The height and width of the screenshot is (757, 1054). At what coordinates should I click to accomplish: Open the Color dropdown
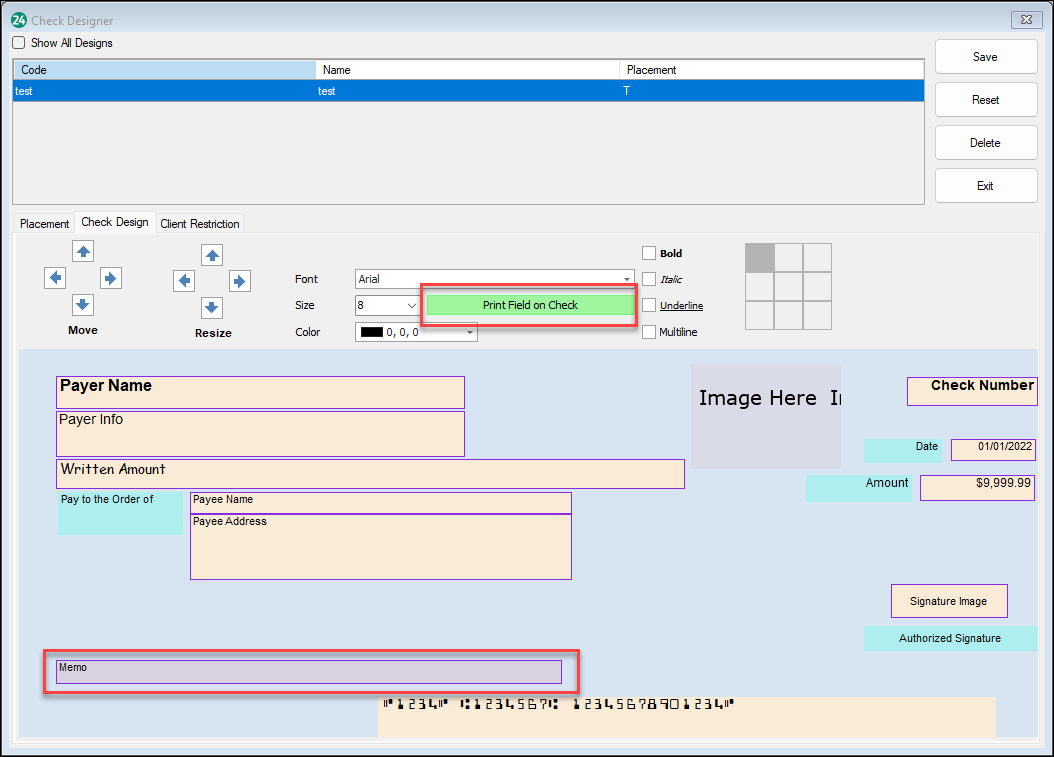[468, 331]
